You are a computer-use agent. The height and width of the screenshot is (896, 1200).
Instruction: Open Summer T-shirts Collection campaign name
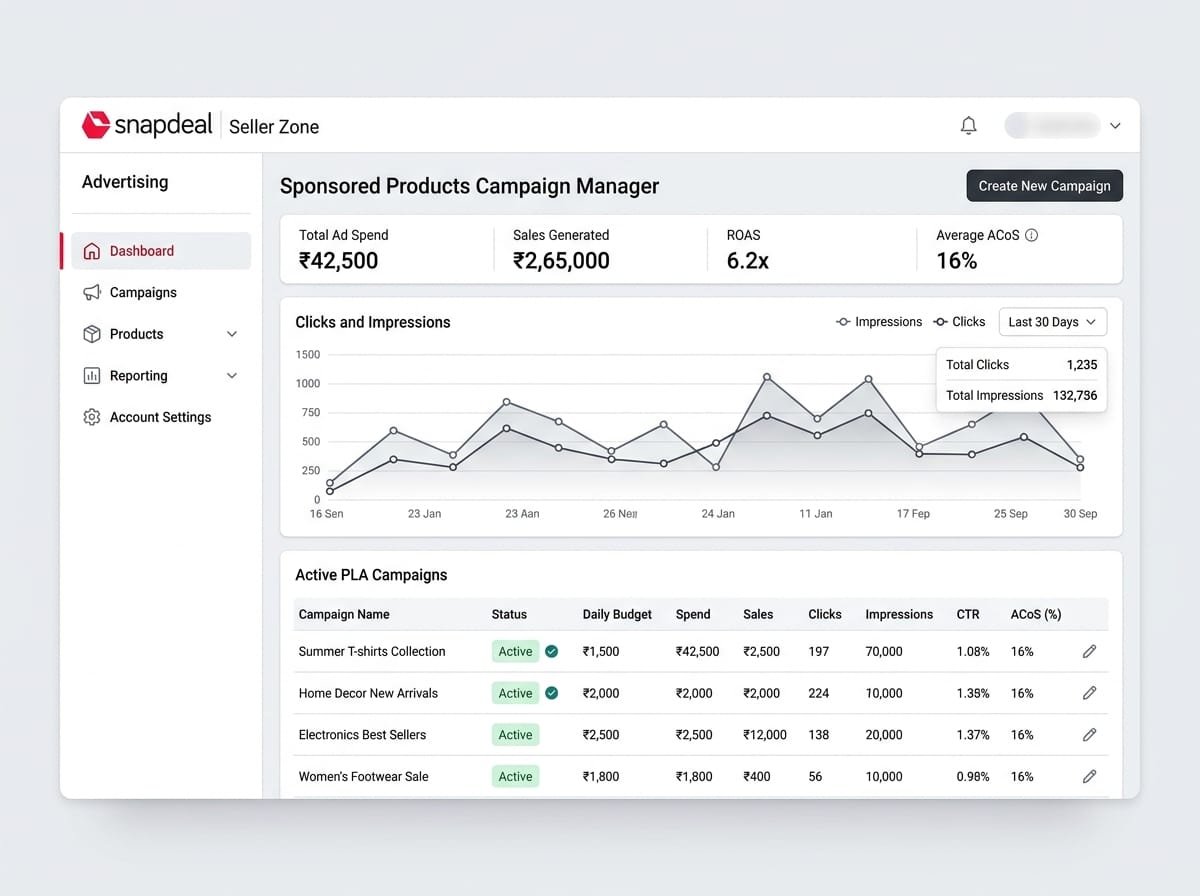point(372,651)
